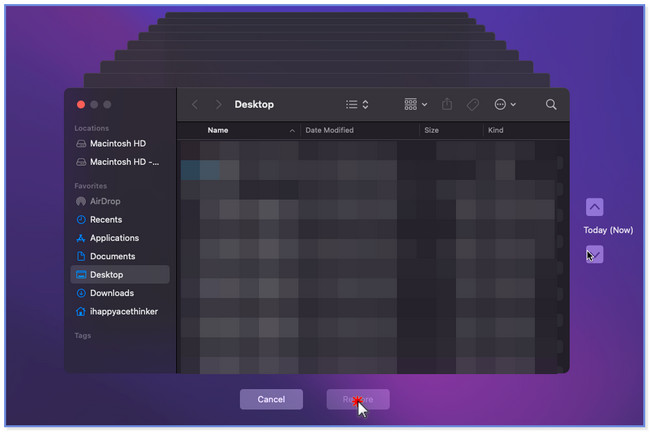Screen dimensions: 650x432
Task: Go forward with the right chevron
Action: (x=218, y=104)
